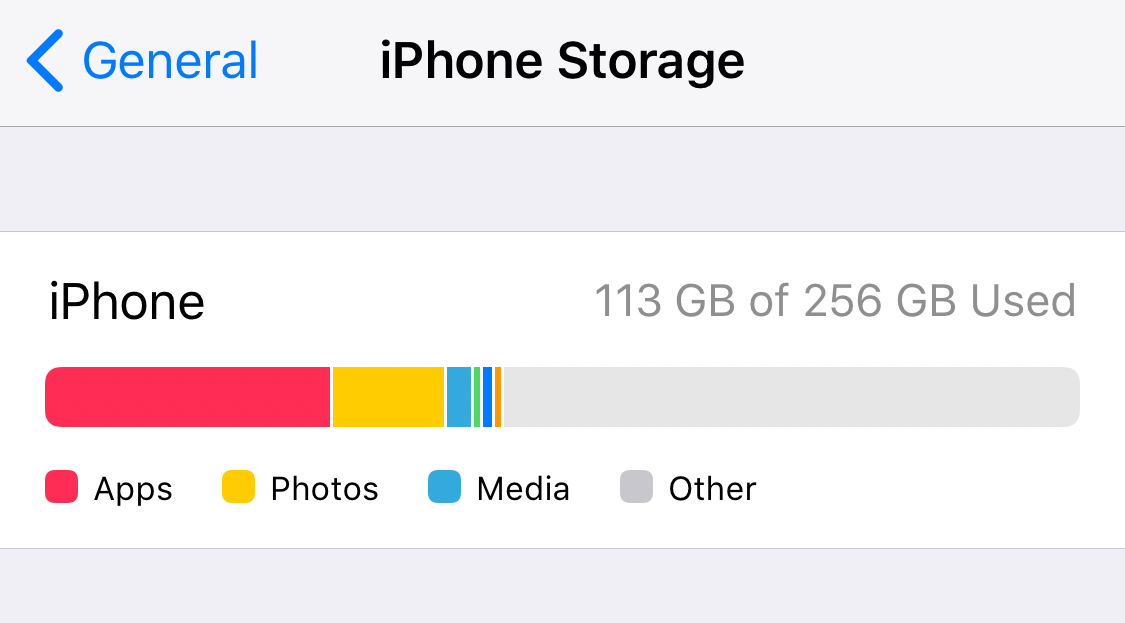The width and height of the screenshot is (1125, 623).
Task: Click the gray Other legend swatch
Action: click(636, 487)
